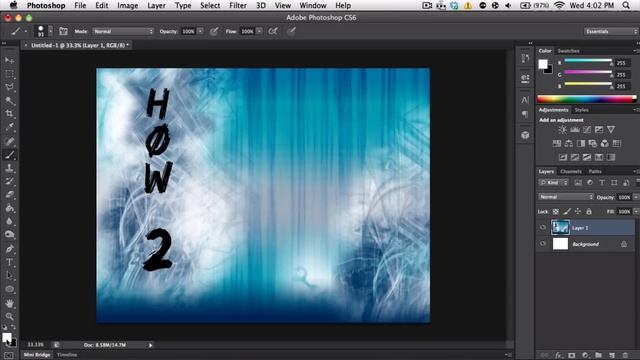
Task: Toggle Quick Mask mode
Action: (x=9, y=356)
